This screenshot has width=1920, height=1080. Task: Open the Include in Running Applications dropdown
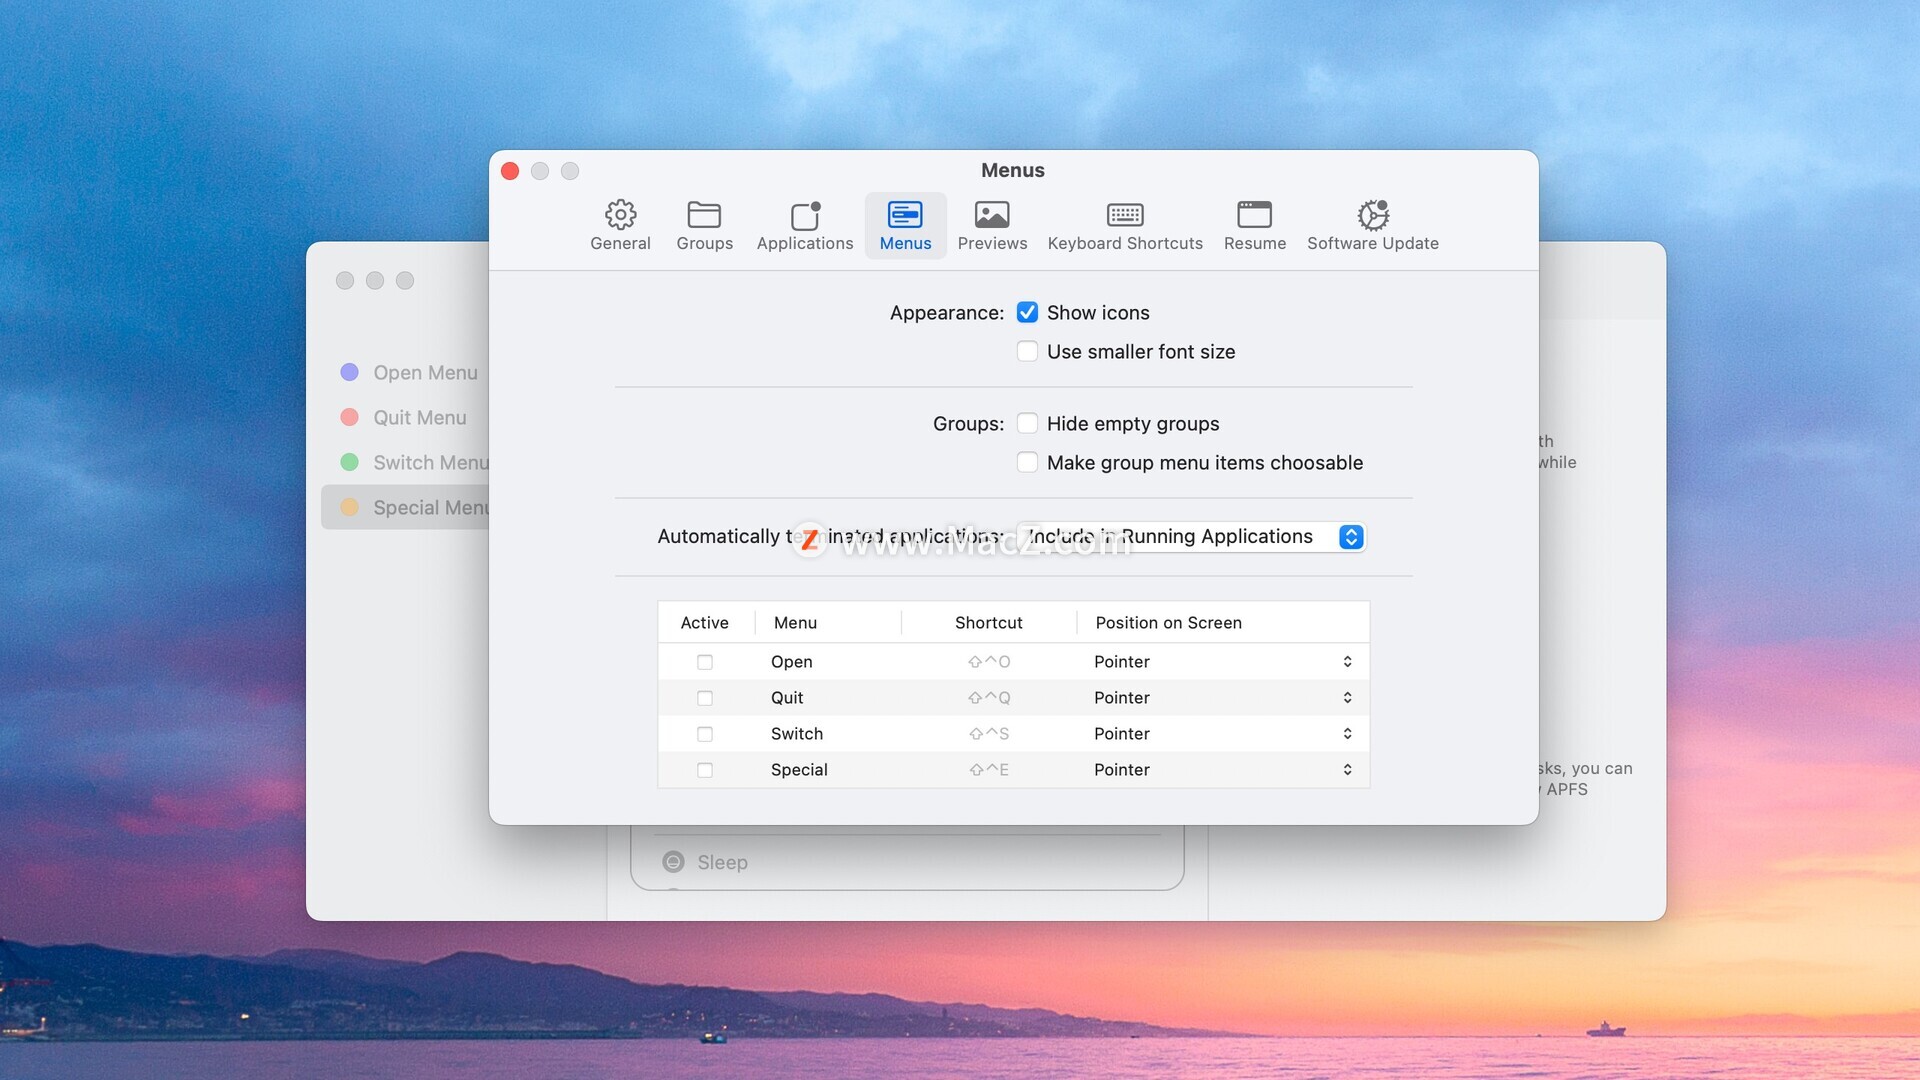click(1190, 537)
